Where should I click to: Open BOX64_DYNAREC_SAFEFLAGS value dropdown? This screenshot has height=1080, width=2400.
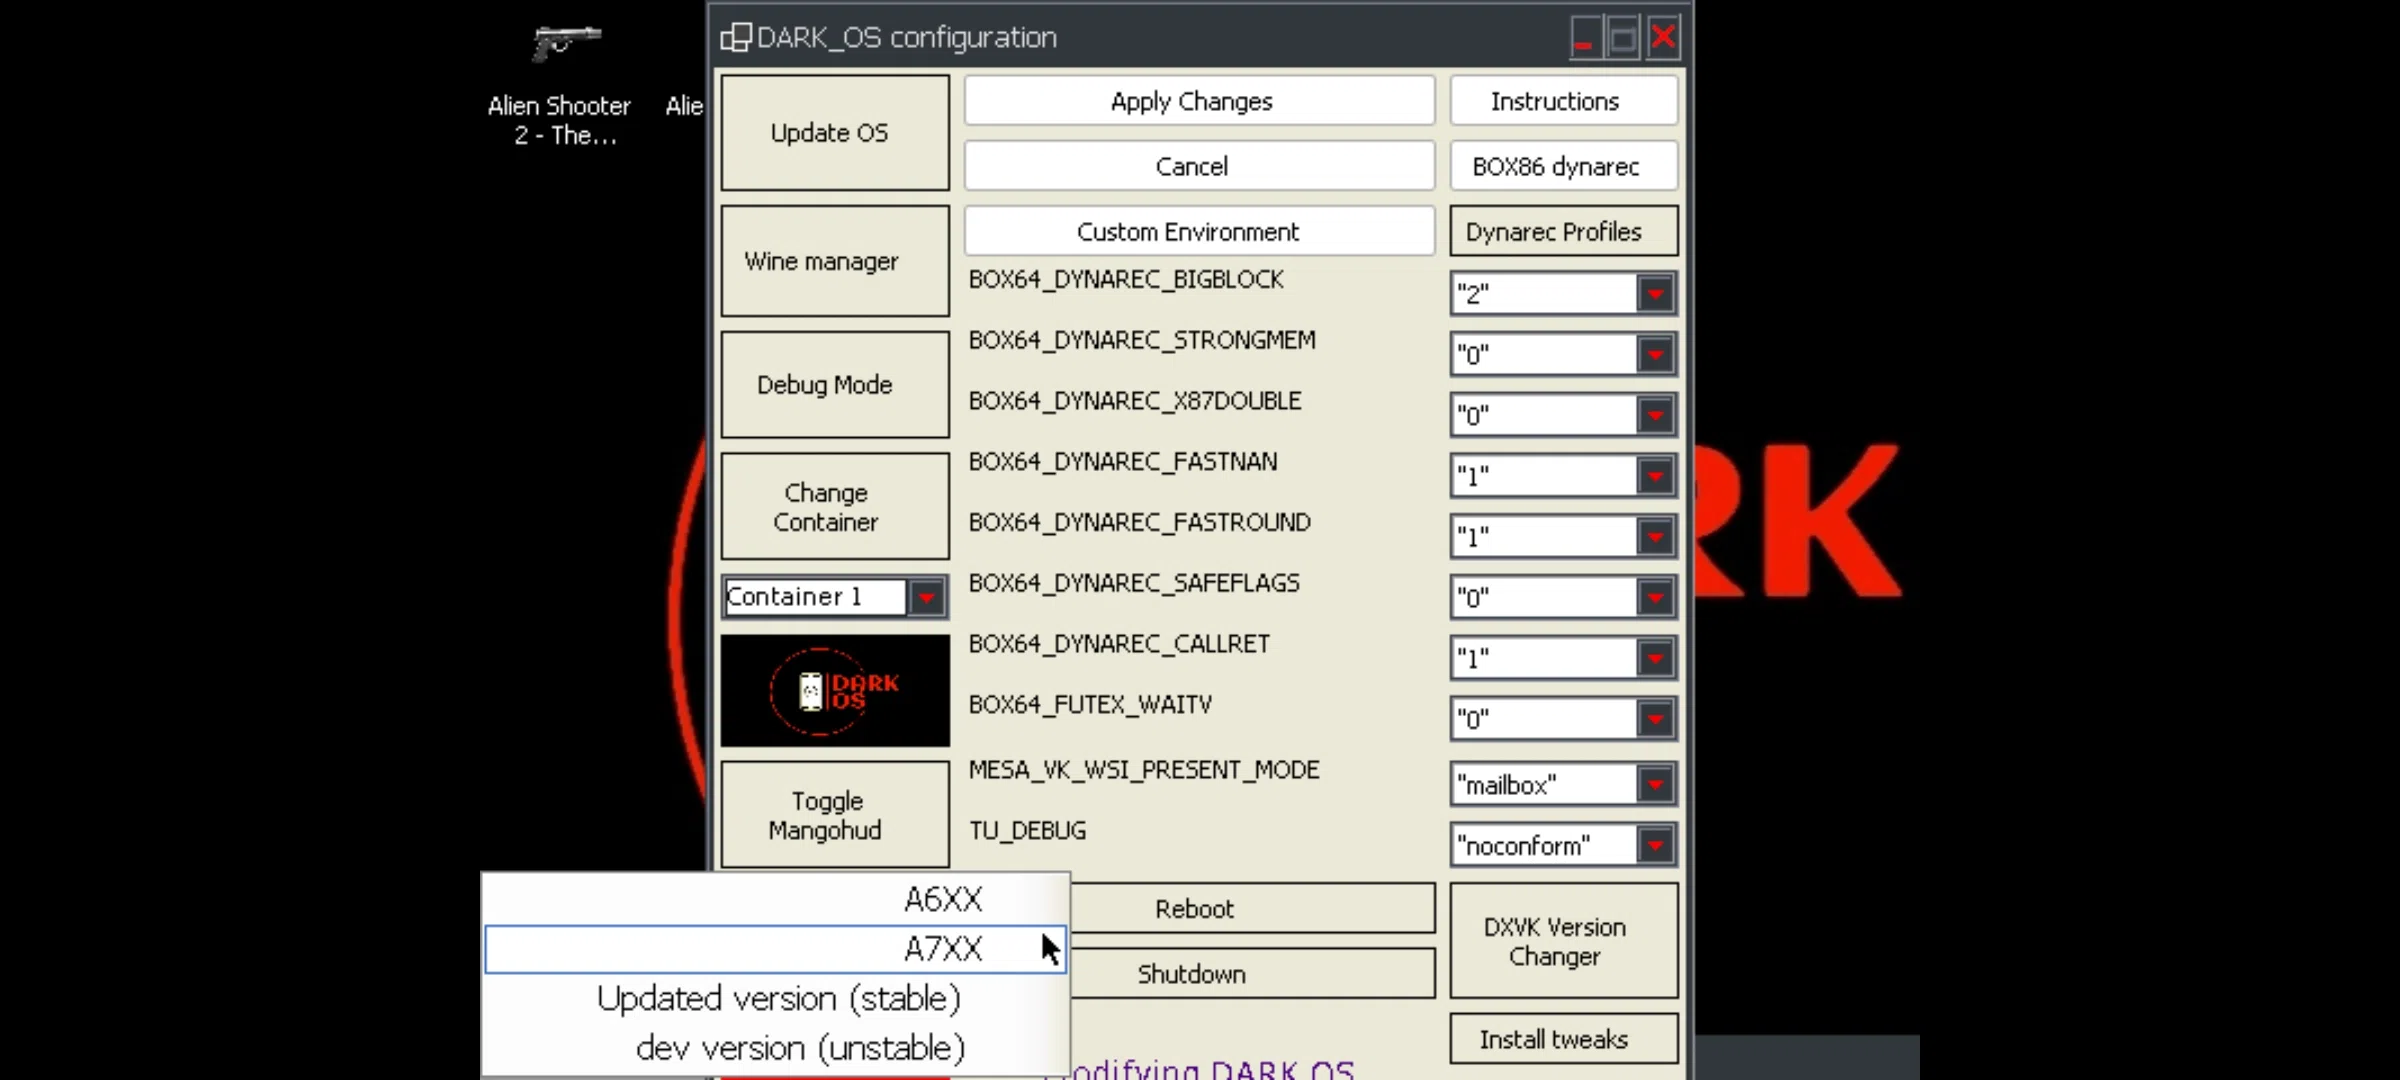[1656, 598]
